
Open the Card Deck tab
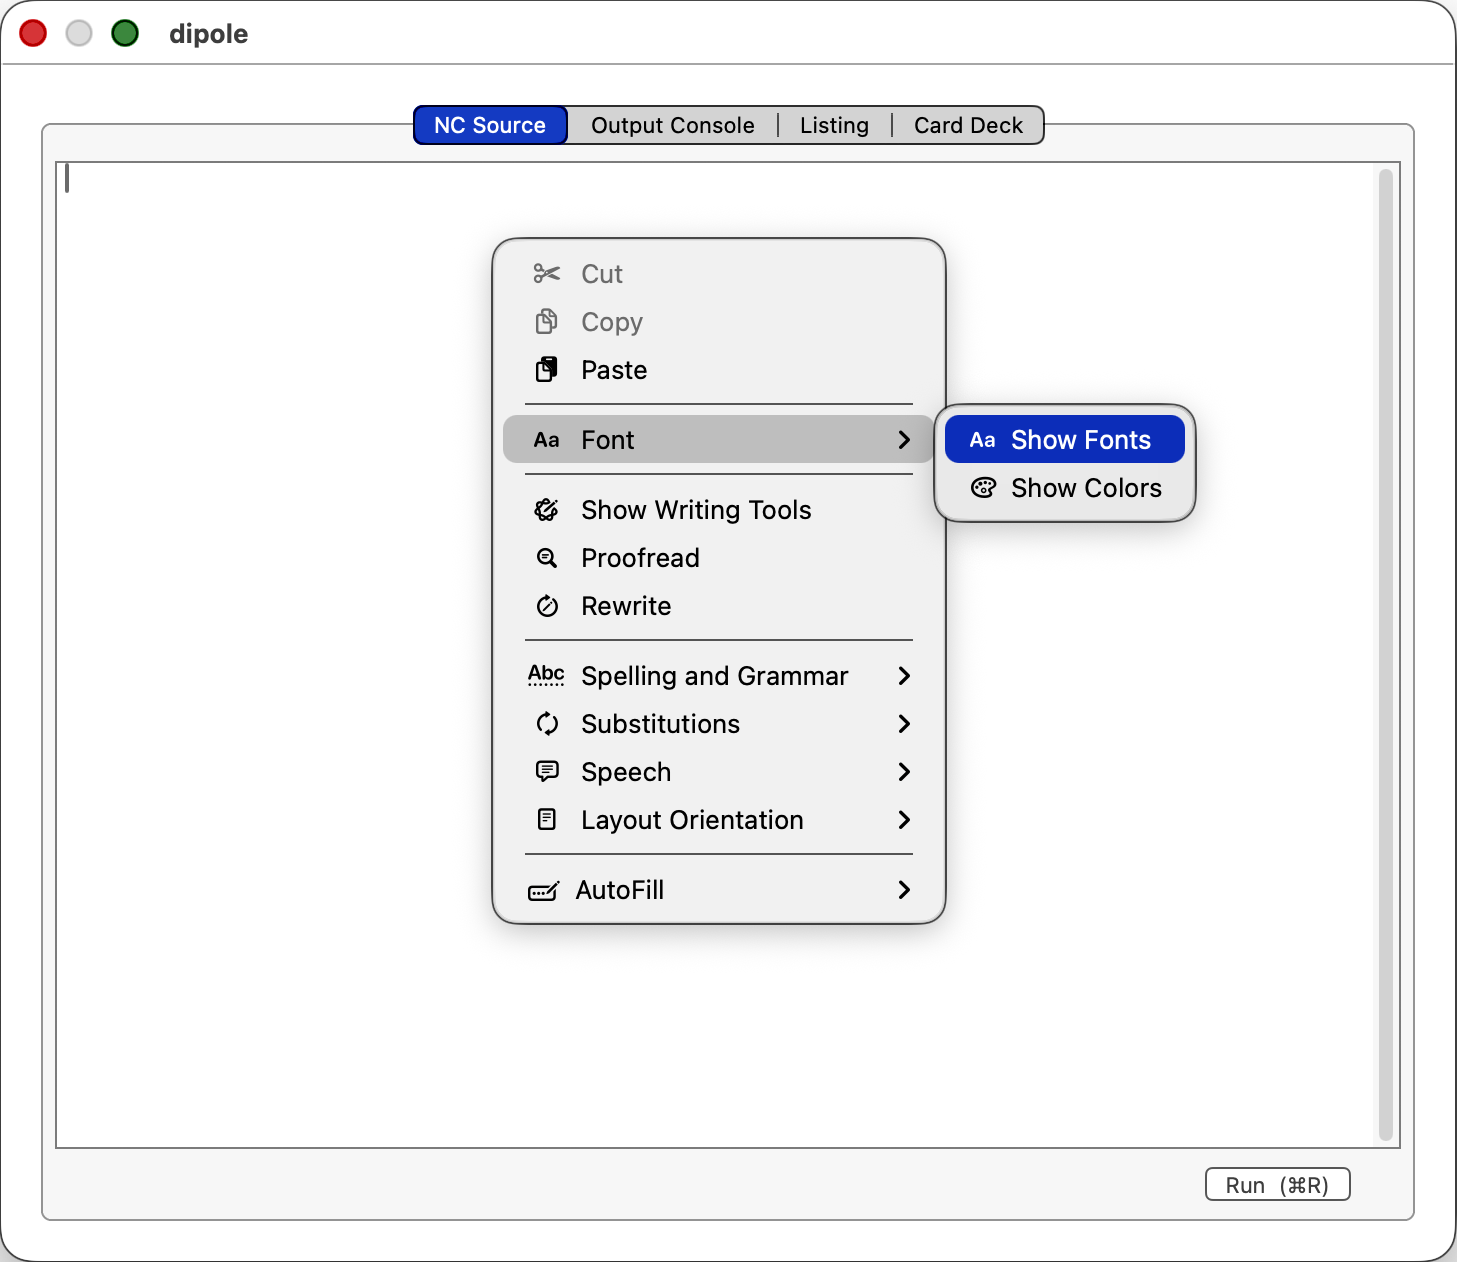coord(967,126)
